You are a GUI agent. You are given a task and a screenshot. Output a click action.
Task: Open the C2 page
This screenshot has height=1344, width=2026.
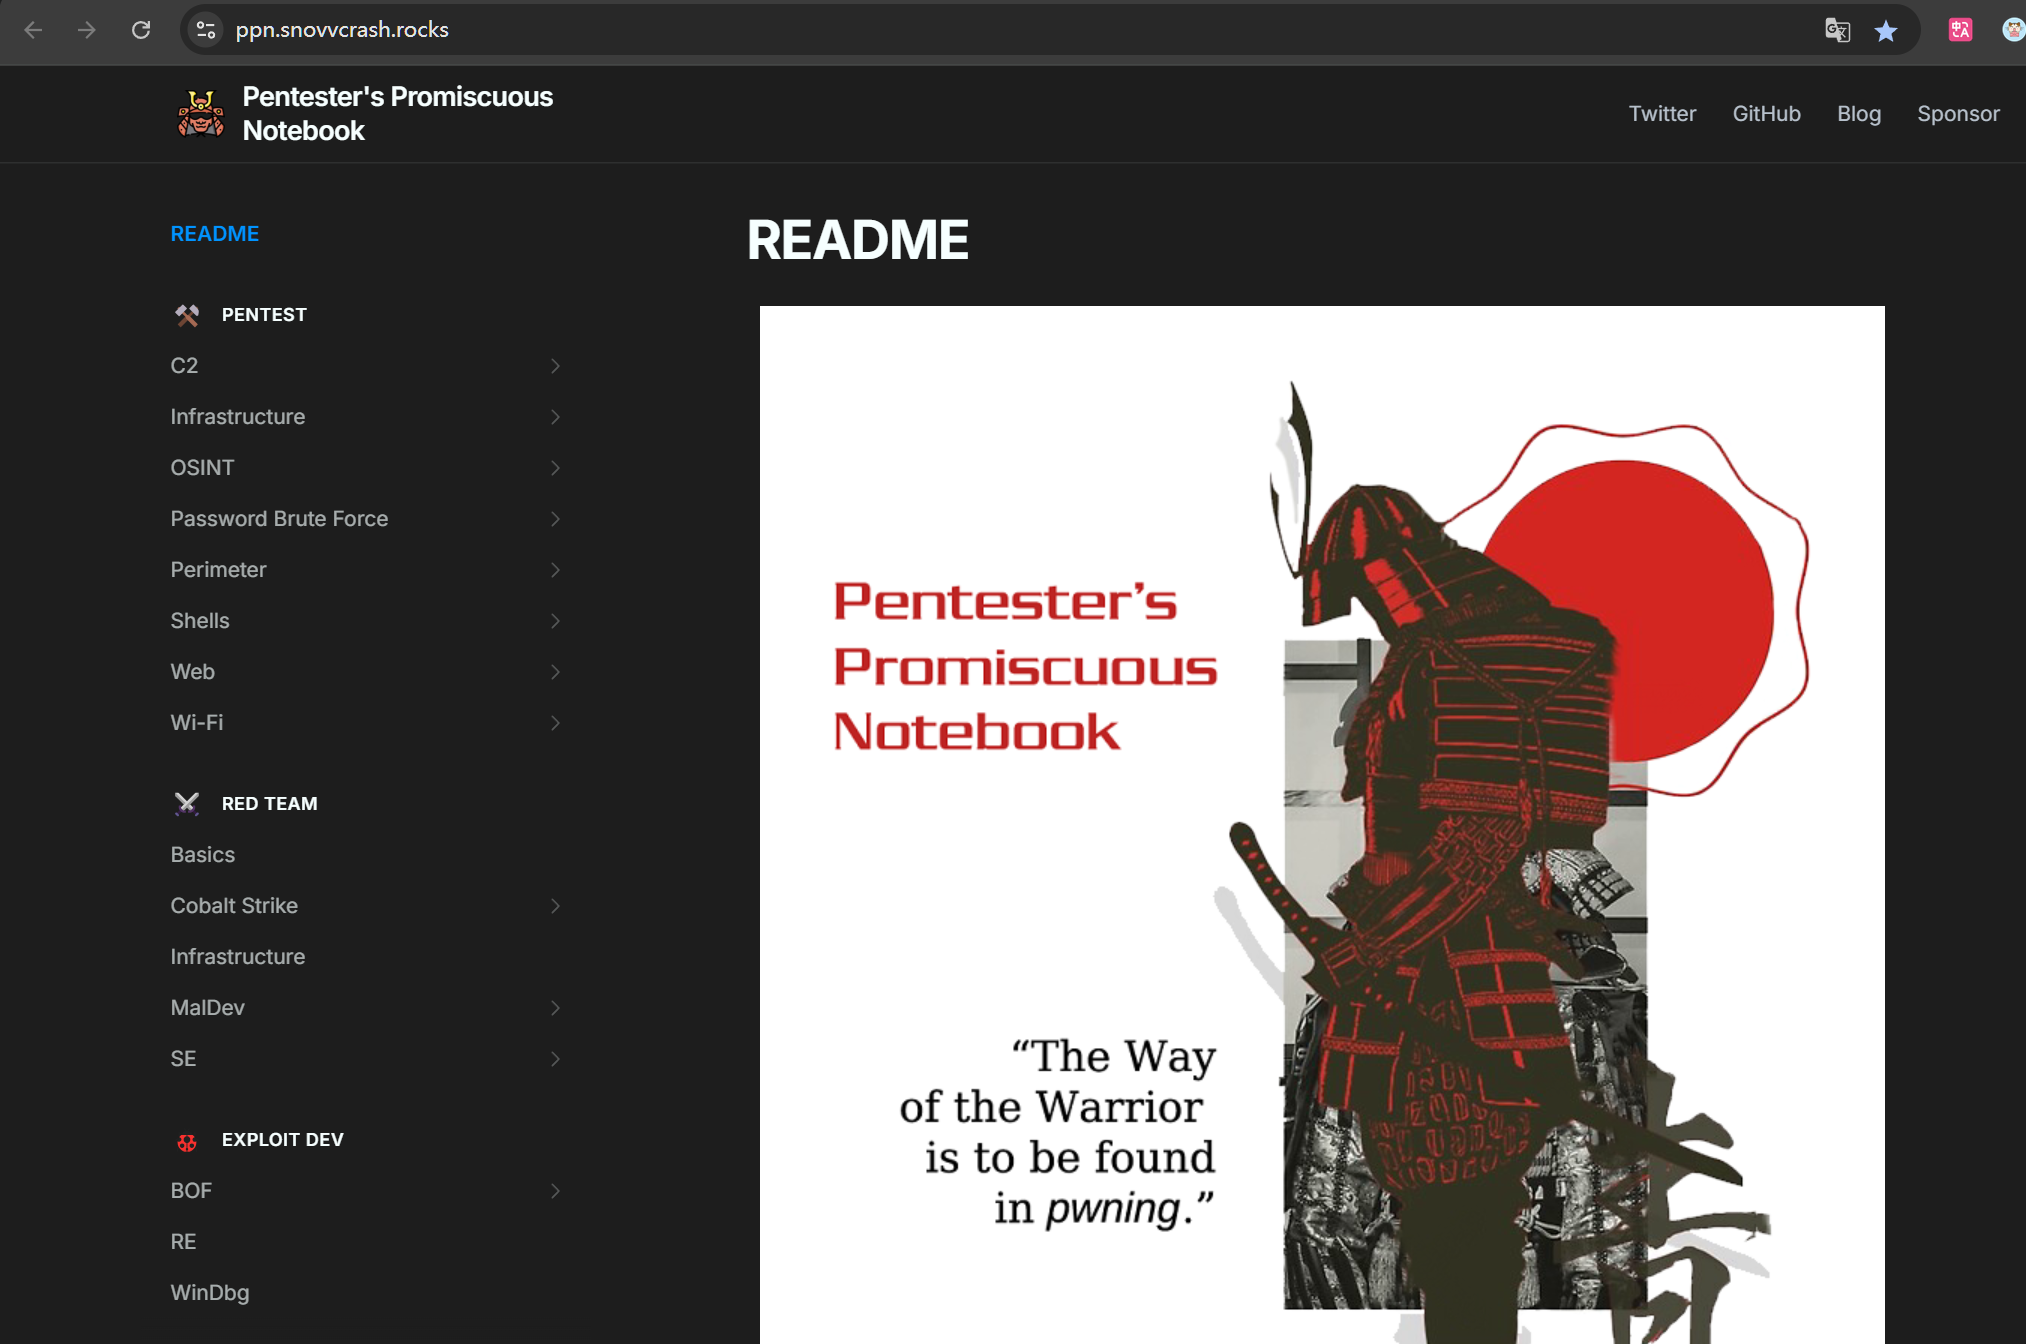[x=184, y=366]
